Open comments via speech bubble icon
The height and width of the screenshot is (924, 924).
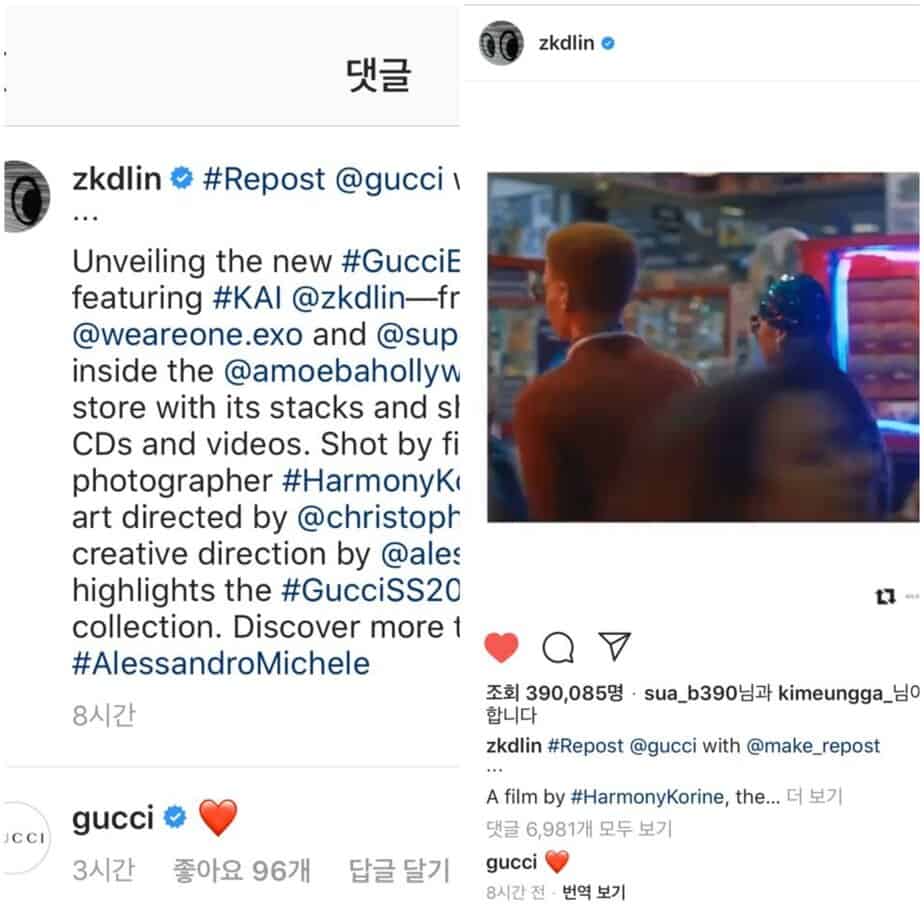[x=557, y=648]
